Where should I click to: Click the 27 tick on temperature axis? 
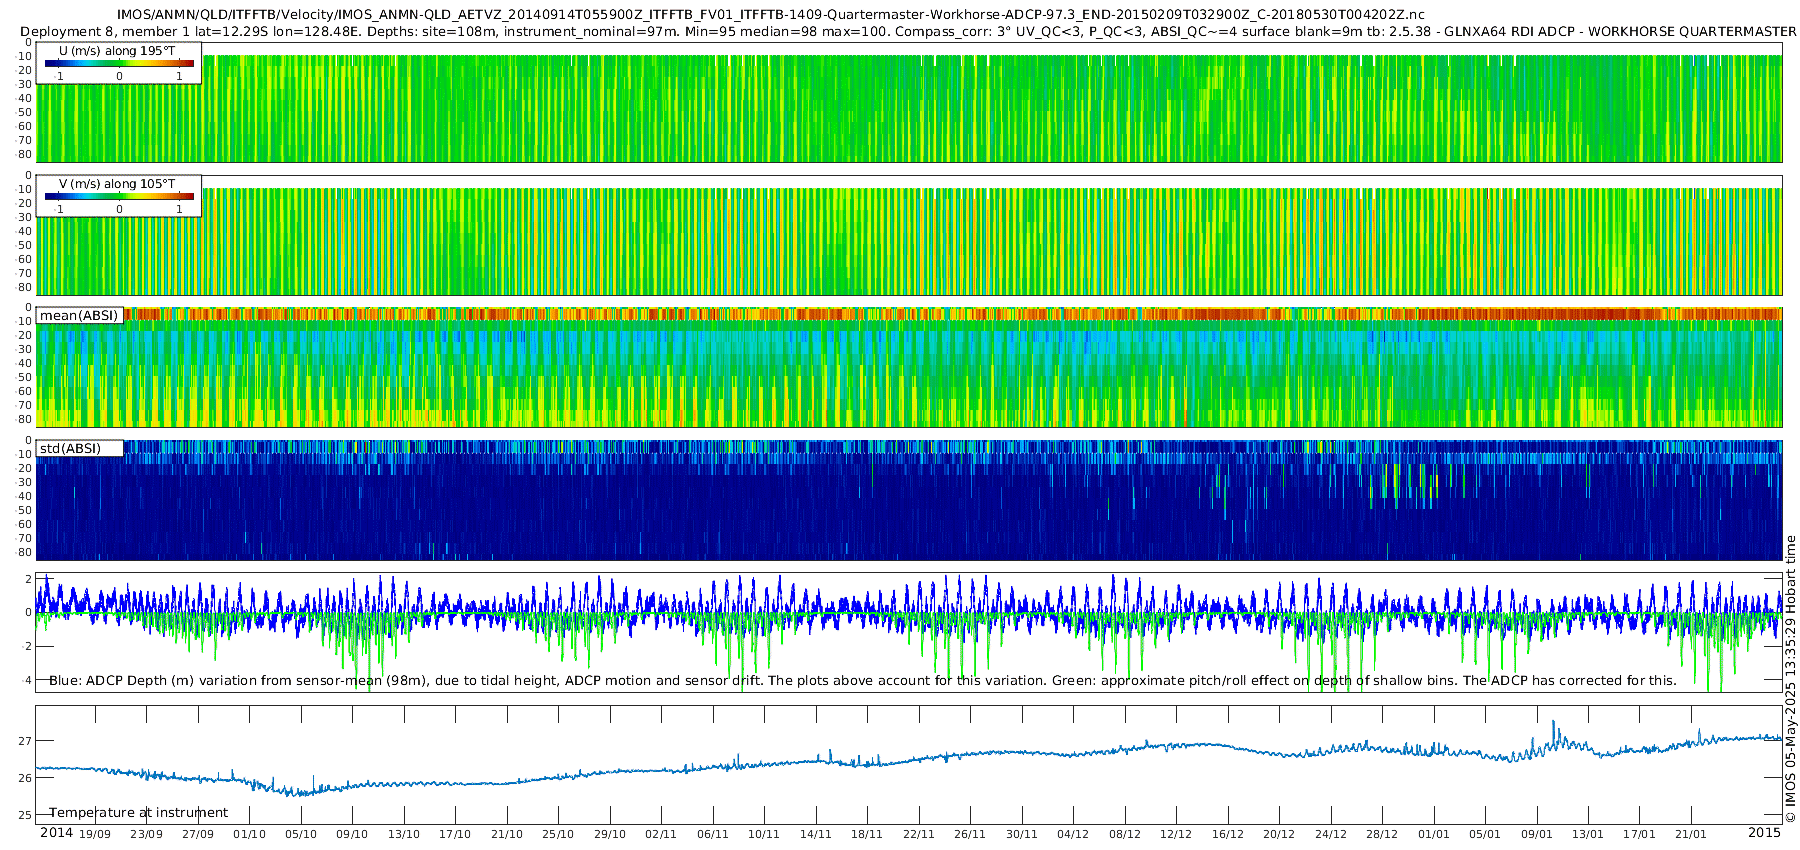(25, 741)
